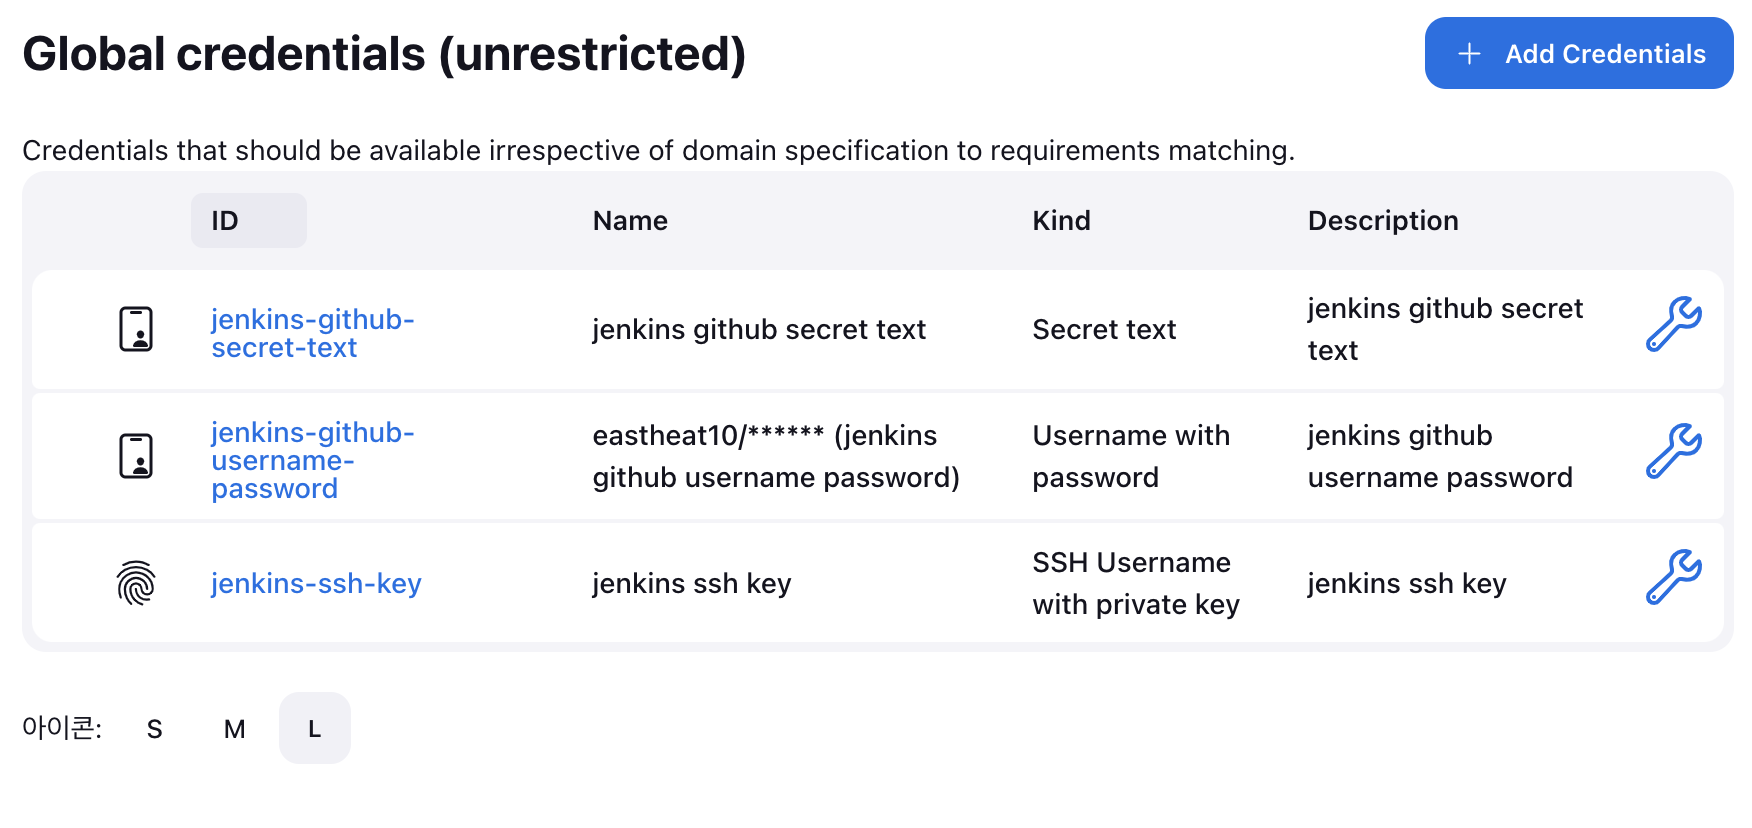This screenshot has width=1752, height=828.
Task: Sort credentials by Name column
Action: pos(630,221)
